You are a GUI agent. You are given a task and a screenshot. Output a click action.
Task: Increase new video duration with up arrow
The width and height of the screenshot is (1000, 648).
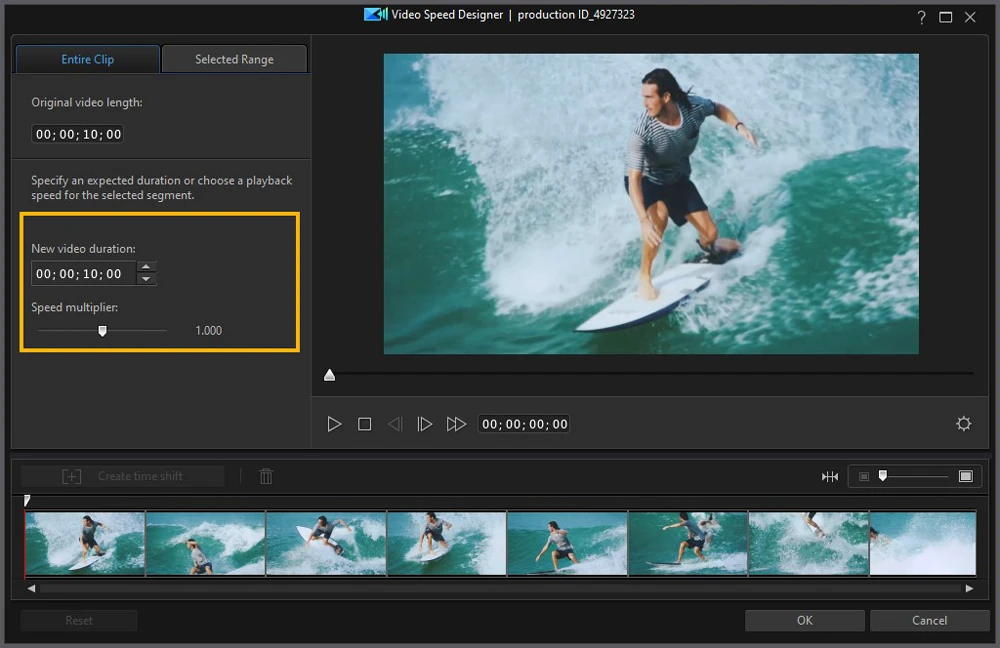coord(147,267)
